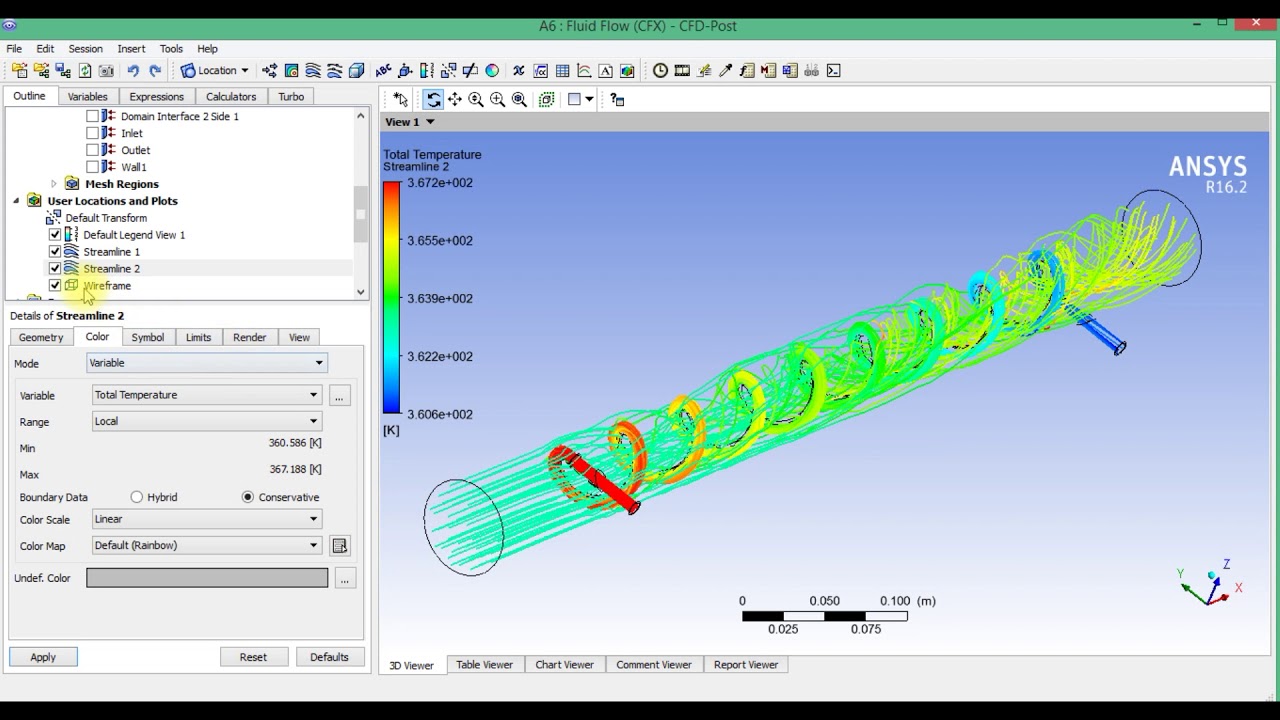This screenshot has width=1280, height=720.
Task: Uncheck Streamline 2 visibility
Action: [55, 269]
